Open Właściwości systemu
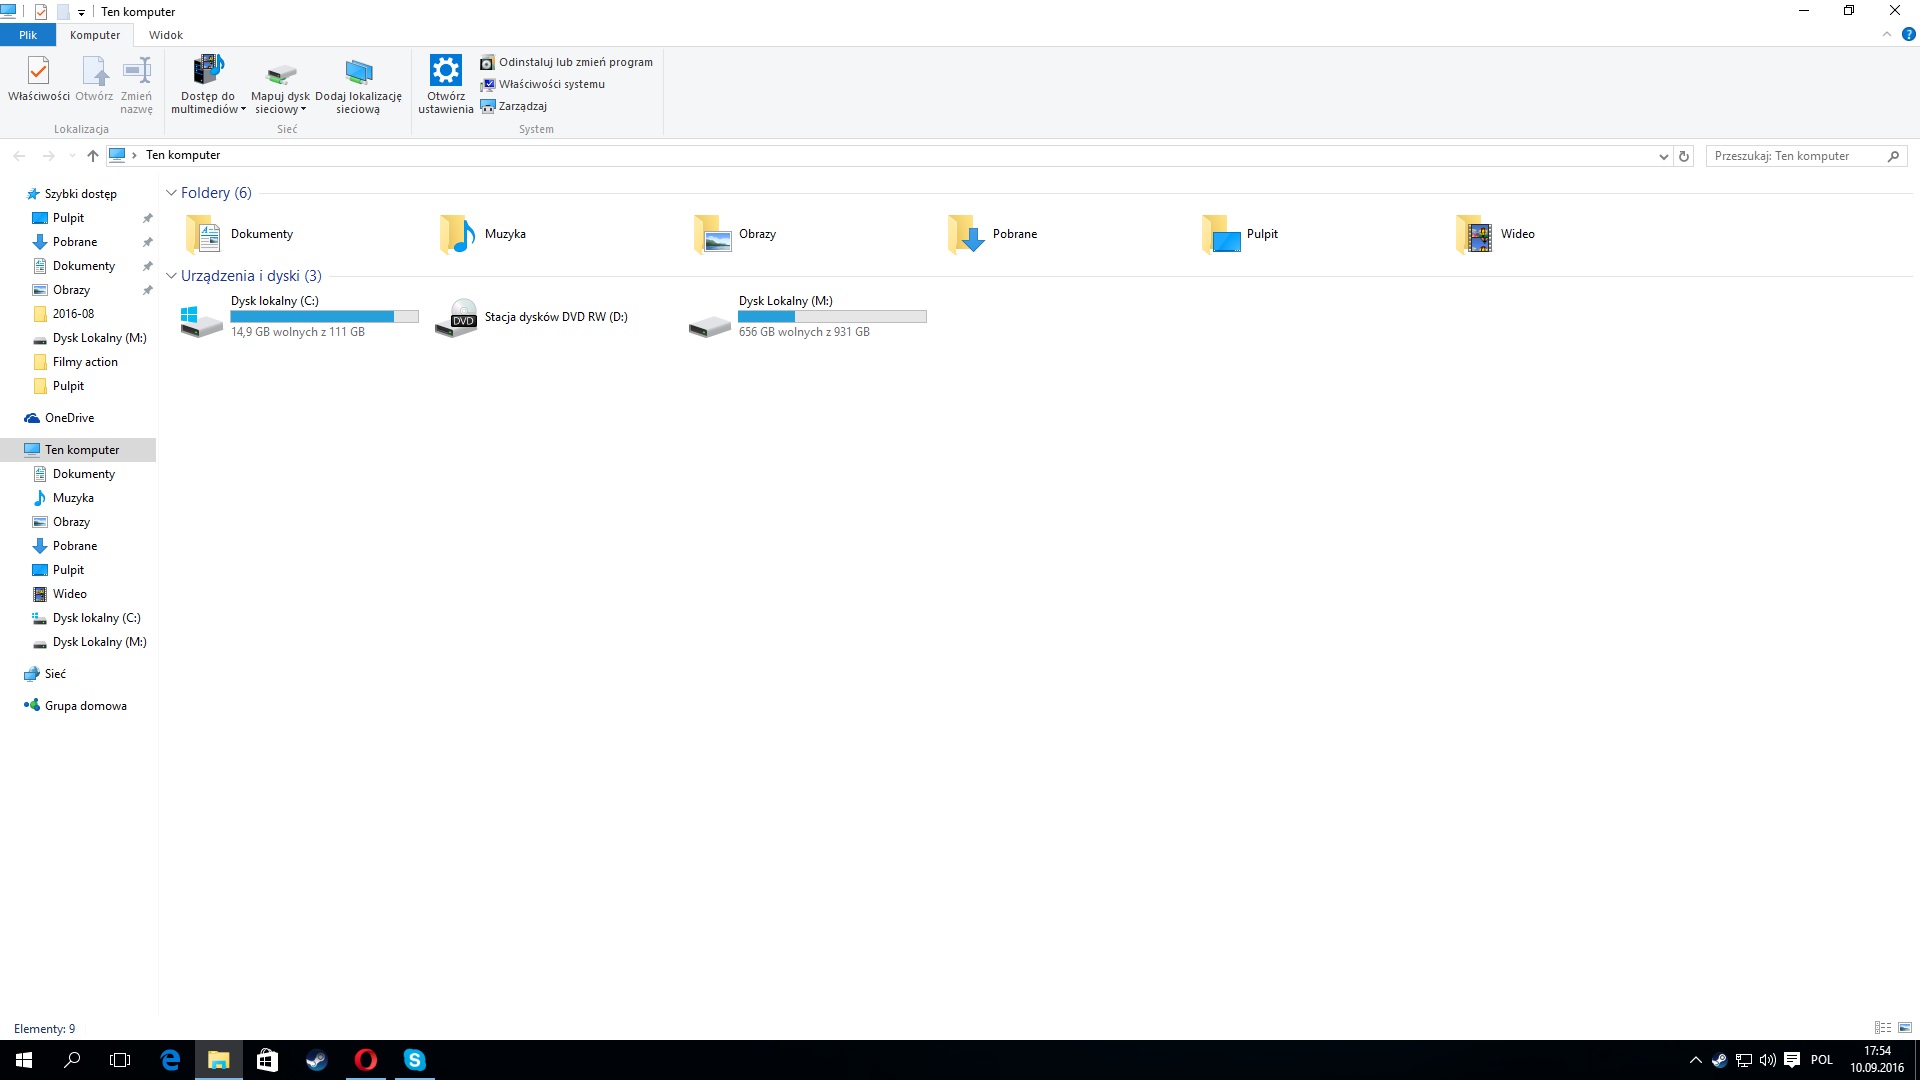Screen dimensions: 1920x1080 [x=542, y=84]
